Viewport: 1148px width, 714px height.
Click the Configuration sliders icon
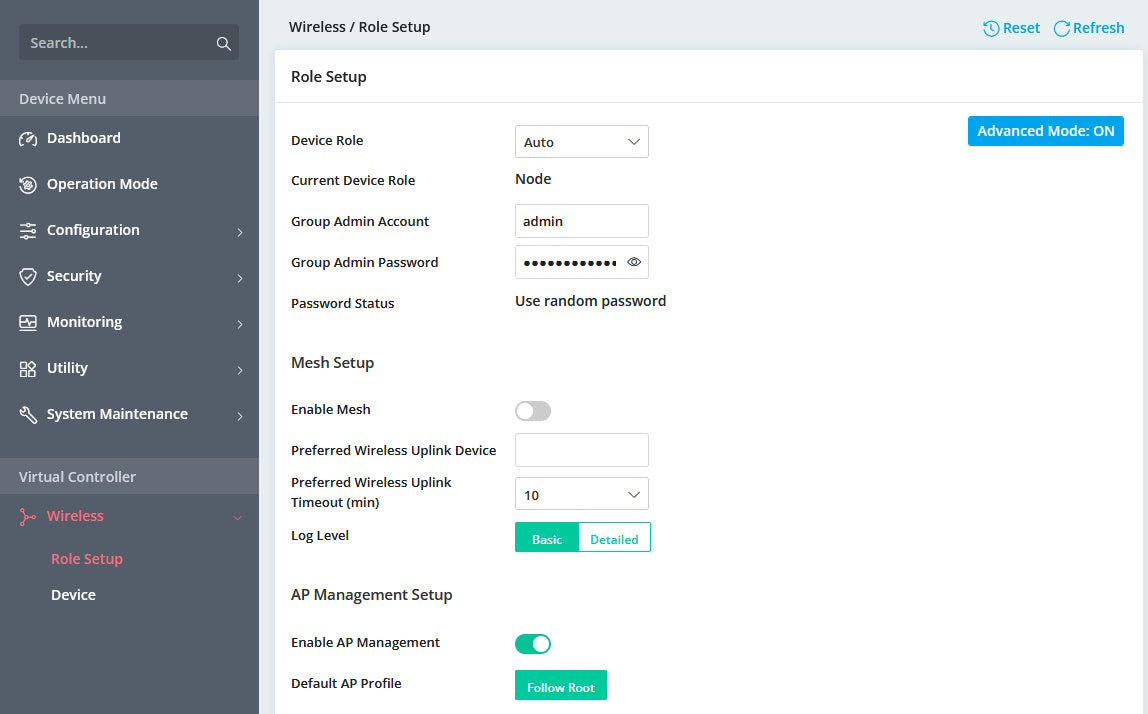pos(28,231)
